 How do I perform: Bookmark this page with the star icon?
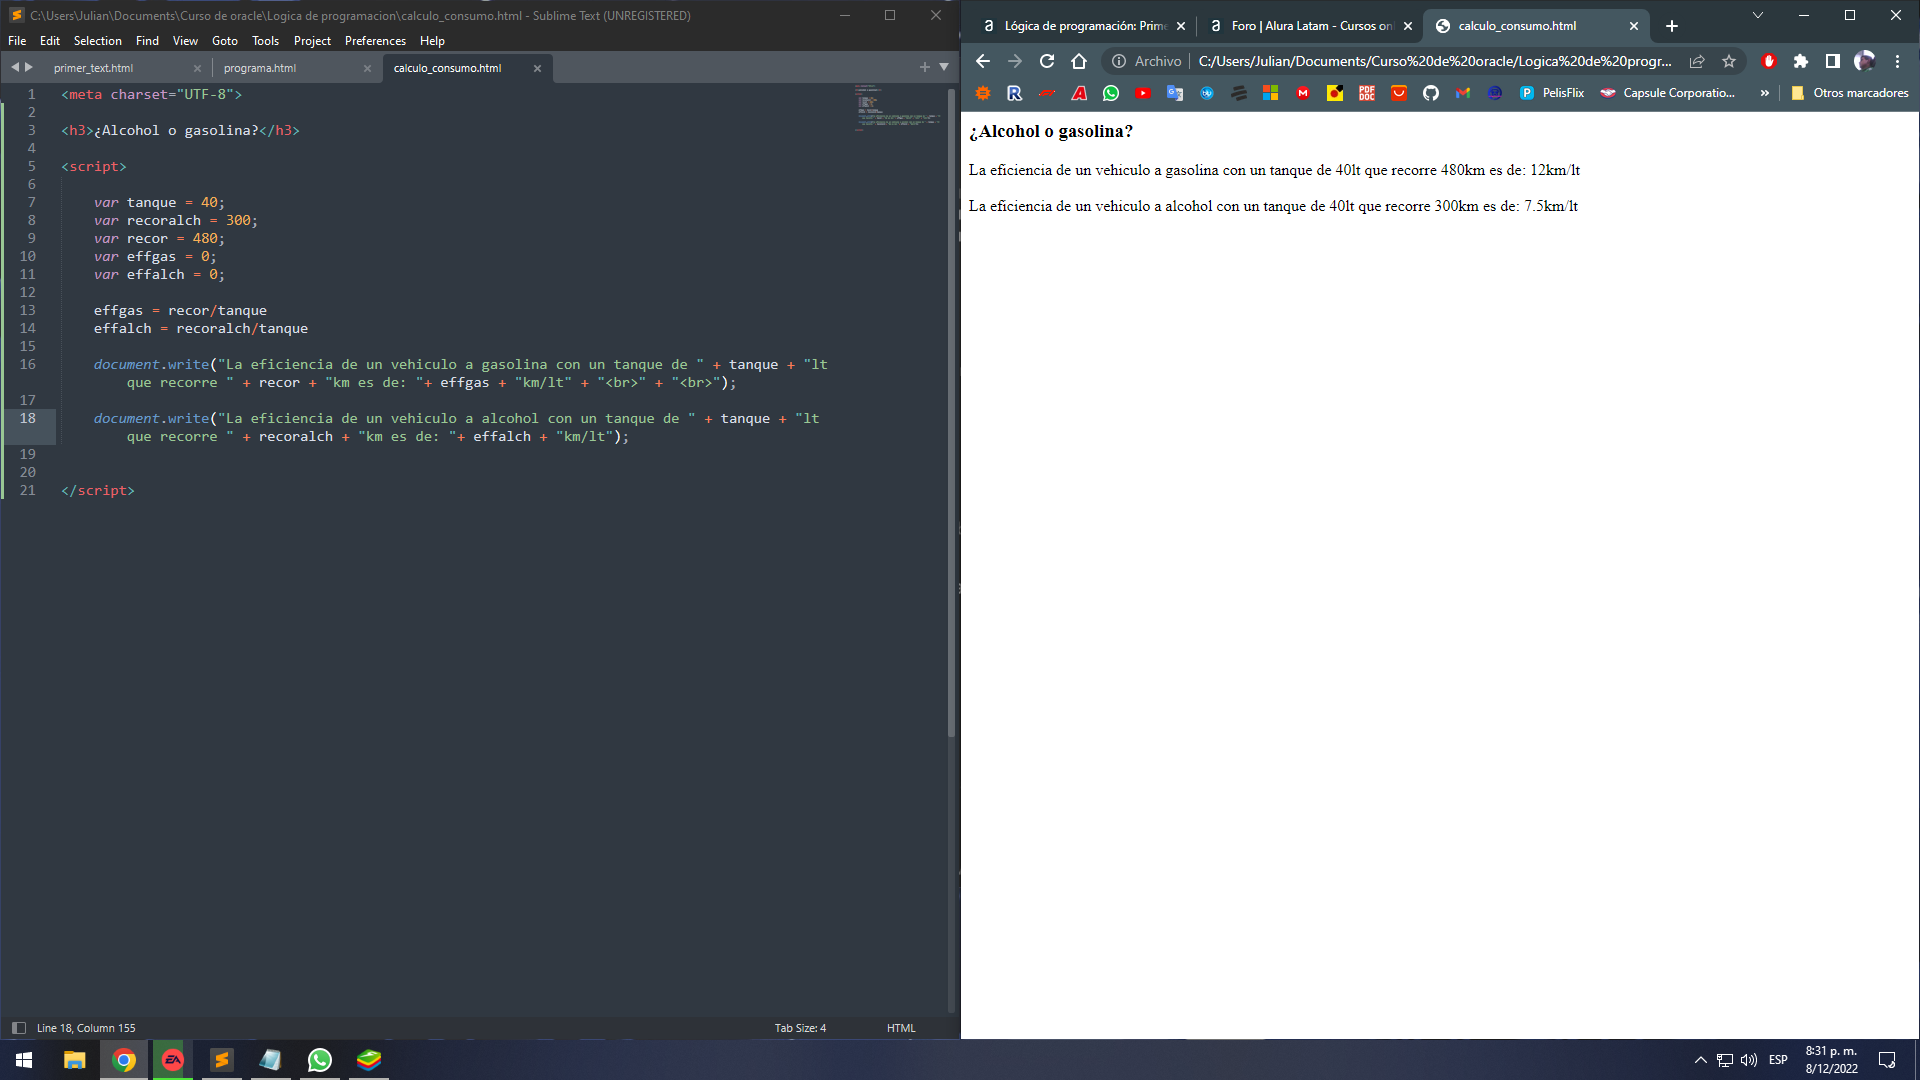(1729, 61)
